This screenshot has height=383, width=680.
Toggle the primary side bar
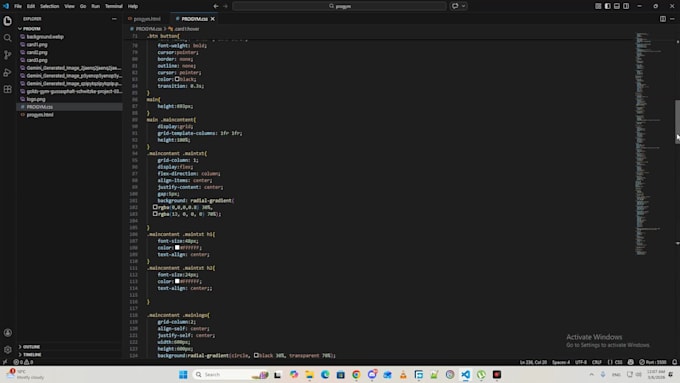(x=608, y=6)
